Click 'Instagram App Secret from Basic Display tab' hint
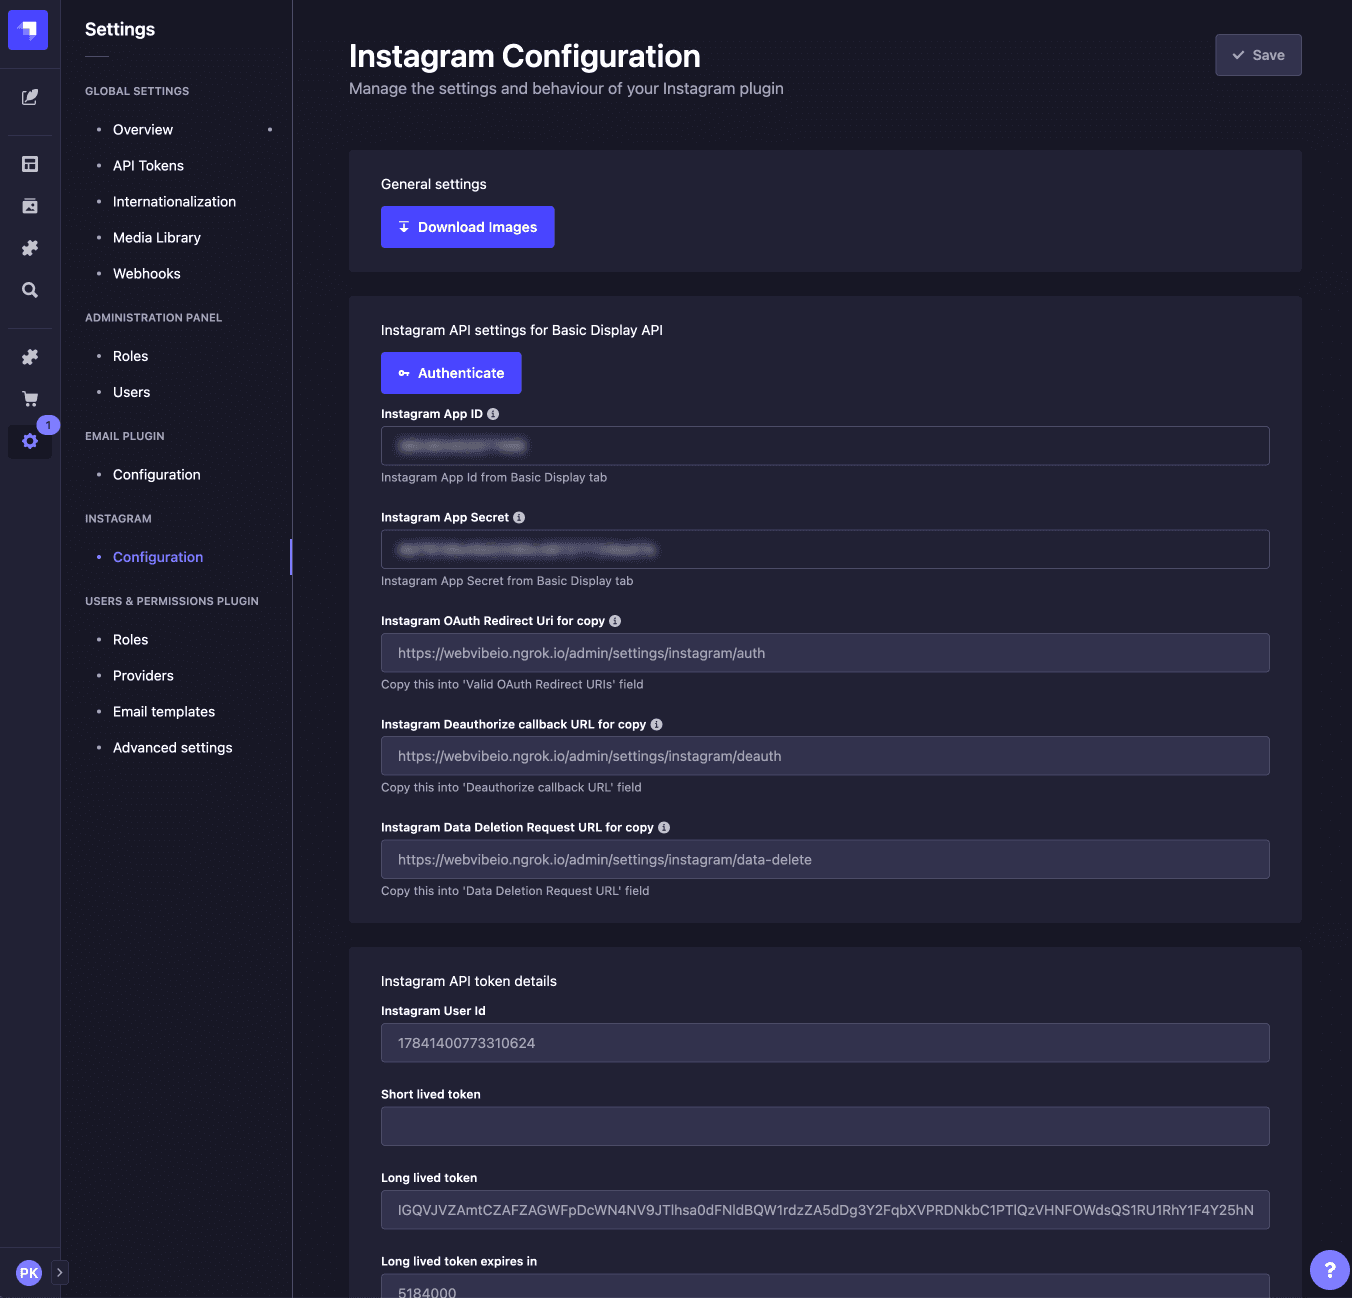The image size is (1352, 1298). pos(507,581)
